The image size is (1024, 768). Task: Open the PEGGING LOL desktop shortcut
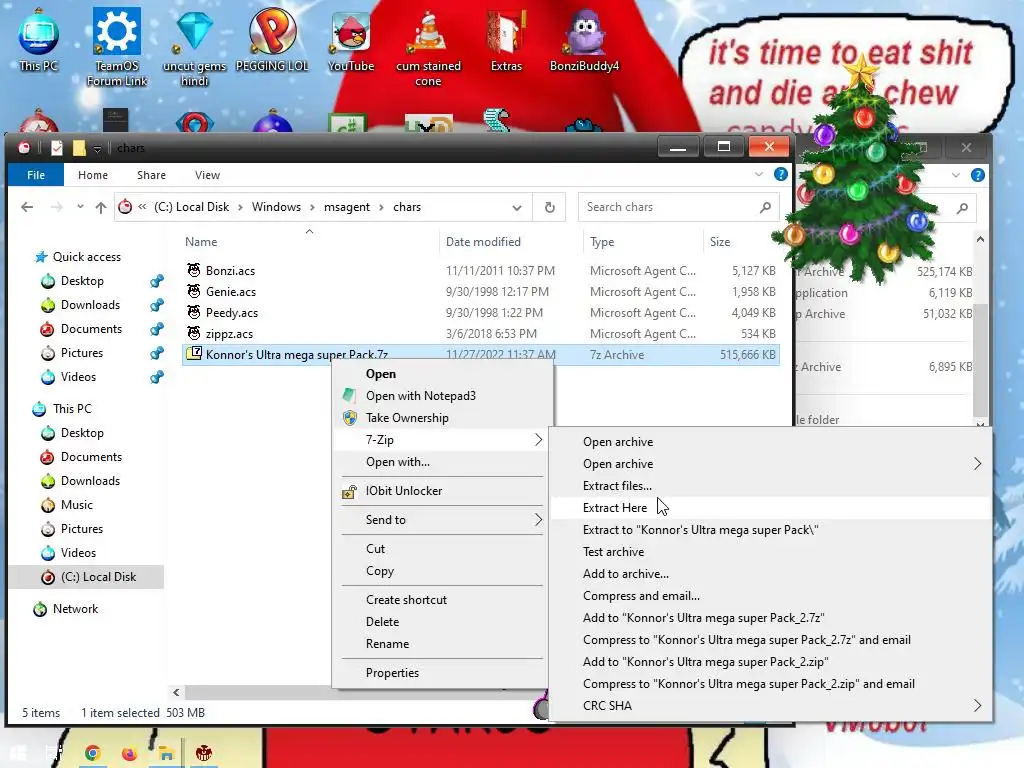tap(272, 38)
